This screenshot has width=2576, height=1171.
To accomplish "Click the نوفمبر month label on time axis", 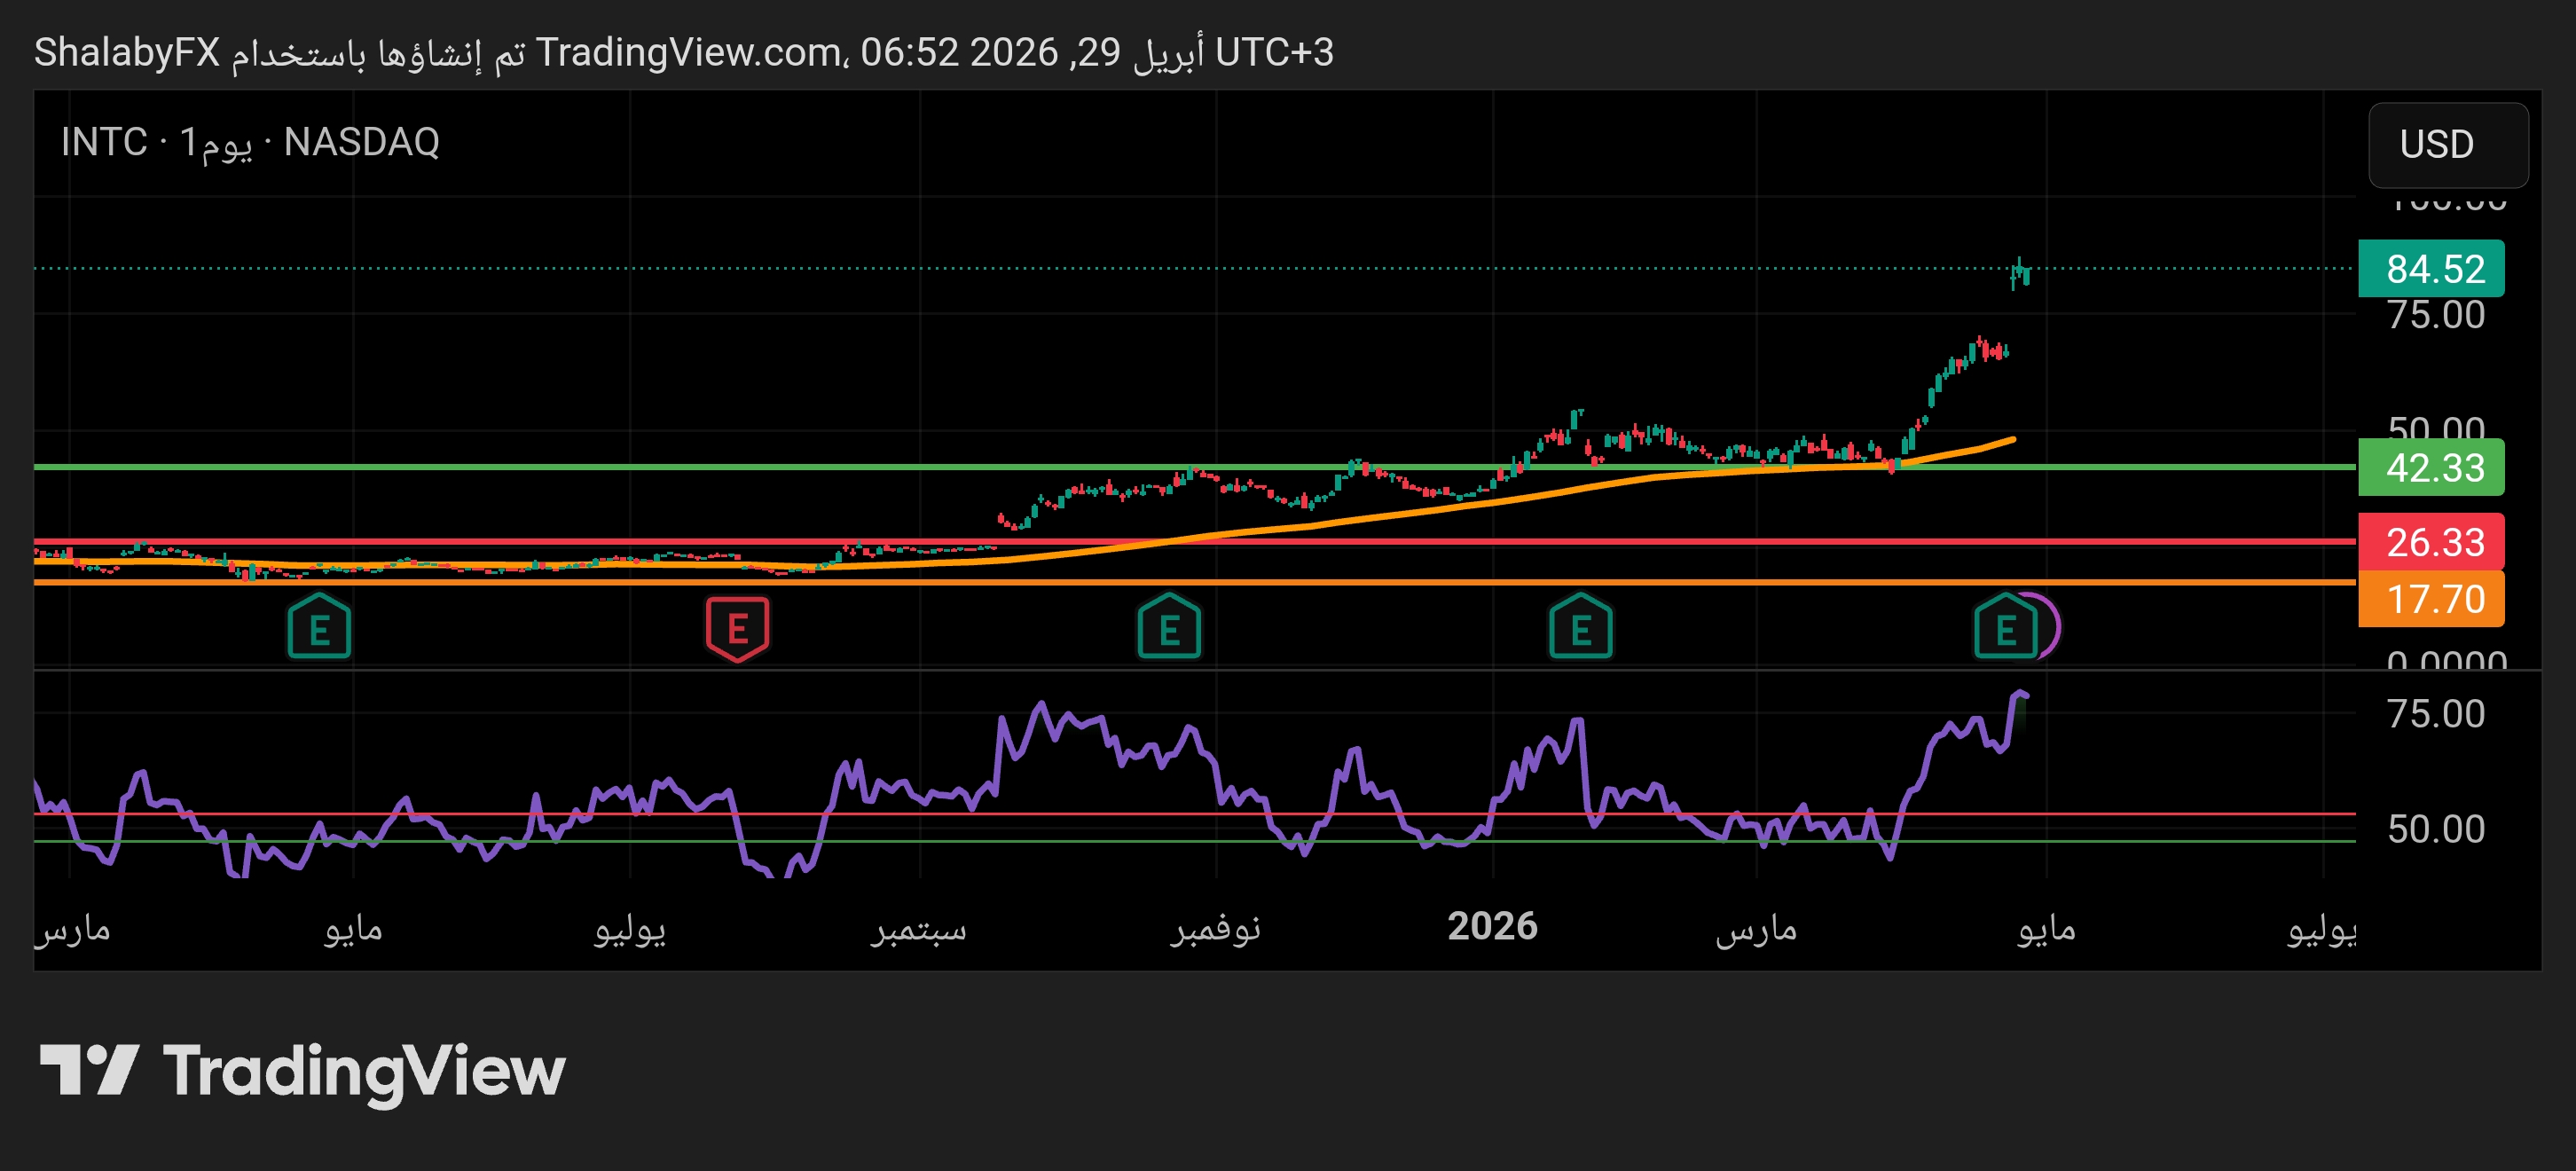I will tap(1215, 928).
